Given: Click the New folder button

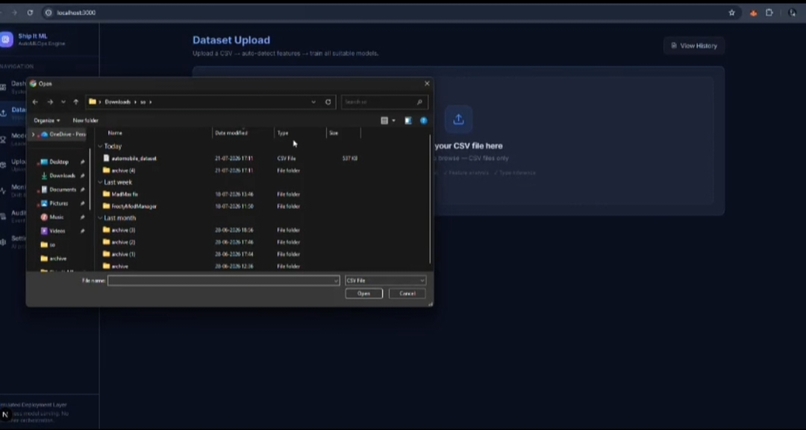Looking at the screenshot, I should point(85,121).
